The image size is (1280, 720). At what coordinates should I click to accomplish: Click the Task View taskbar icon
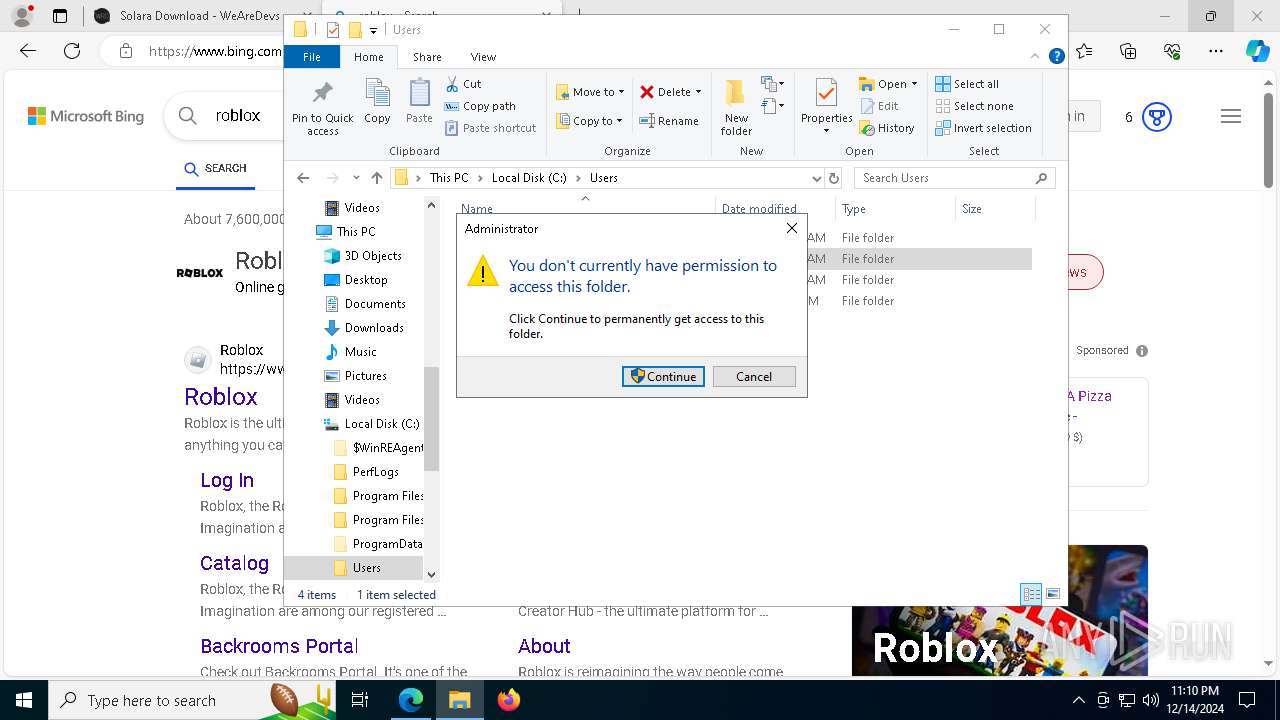(360, 700)
